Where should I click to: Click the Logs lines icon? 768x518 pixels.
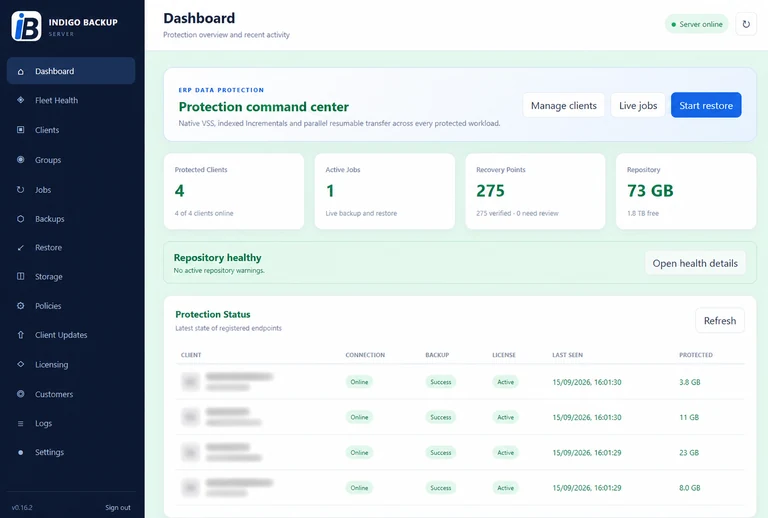21,424
